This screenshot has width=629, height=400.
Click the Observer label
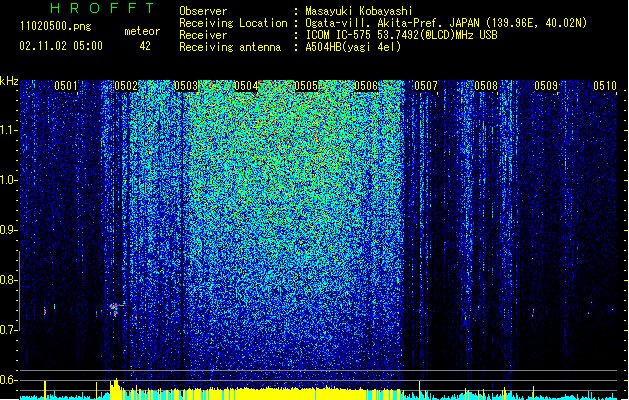(x=203, y=11)
